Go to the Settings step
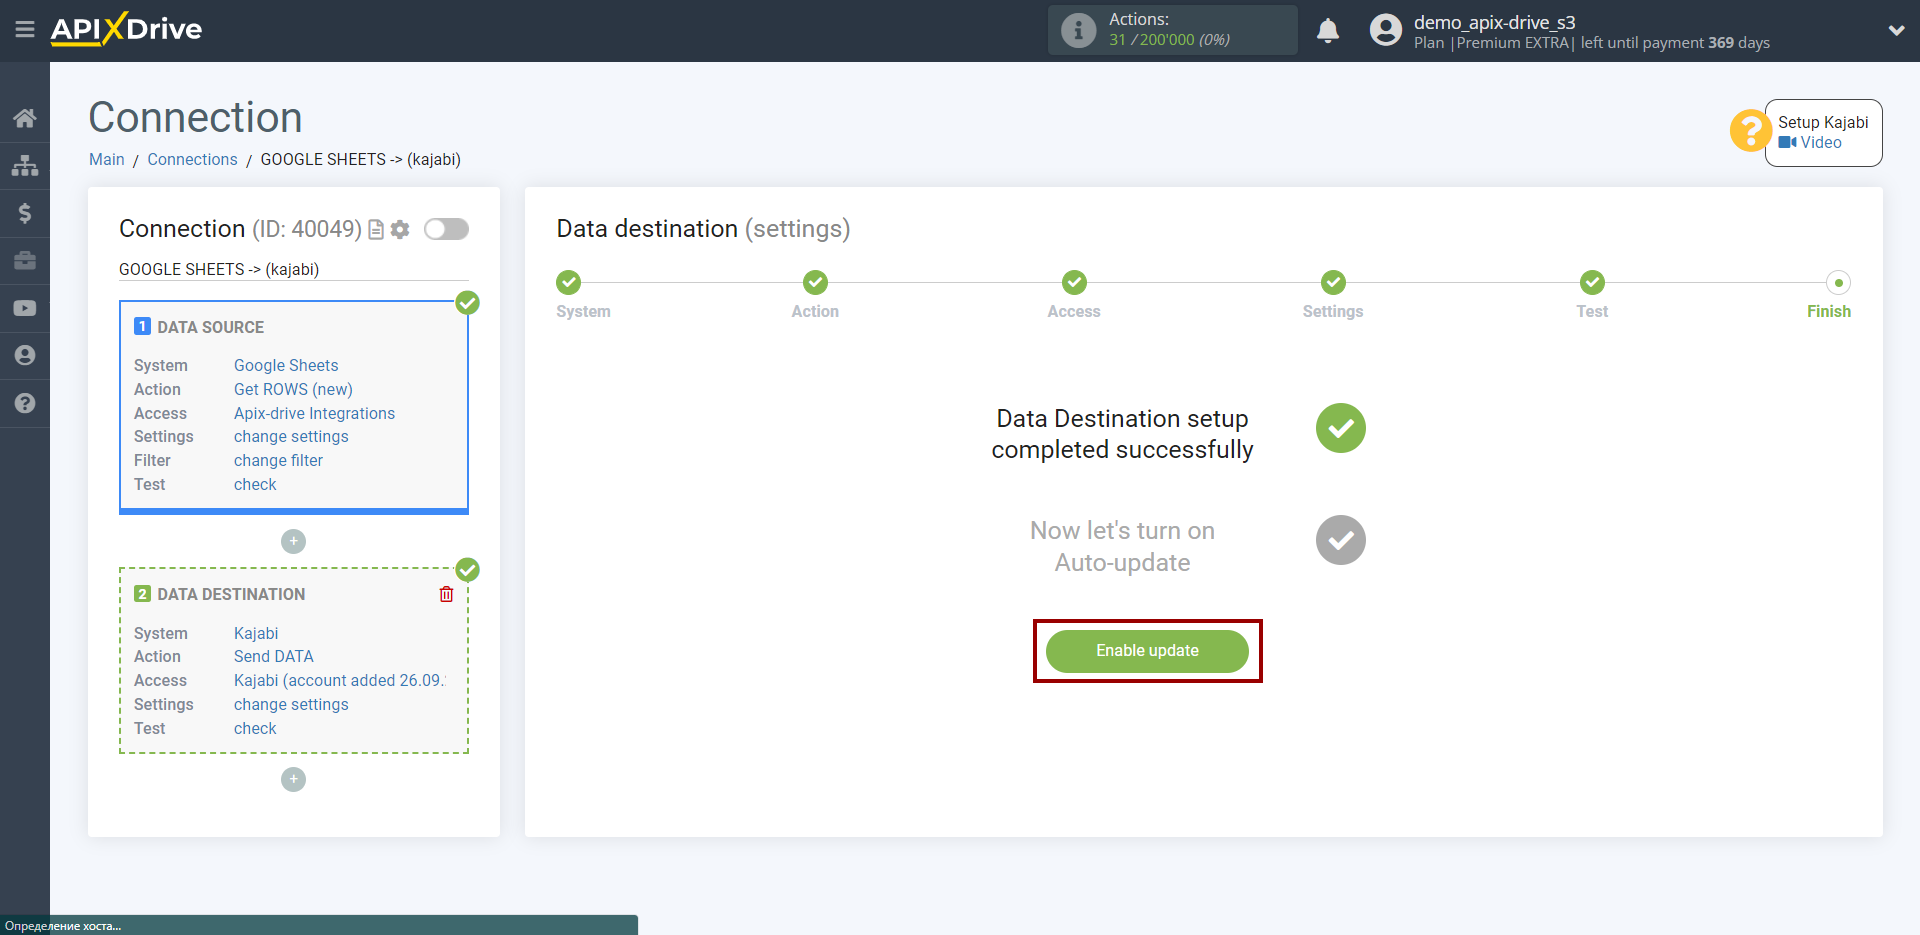Image resolution: width=1920 pixels, height=935 pixels. pos(1333,283)
